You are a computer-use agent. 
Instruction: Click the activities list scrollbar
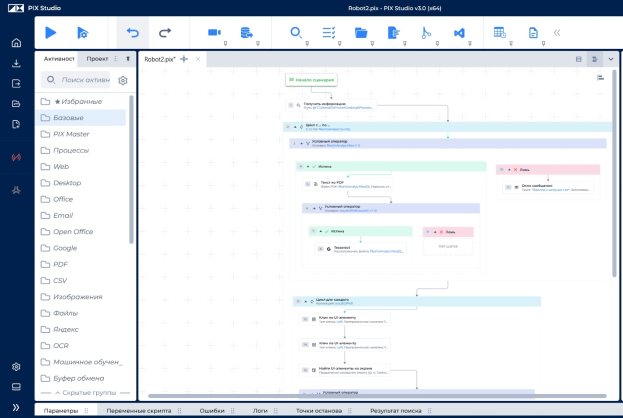coord(131,169)
